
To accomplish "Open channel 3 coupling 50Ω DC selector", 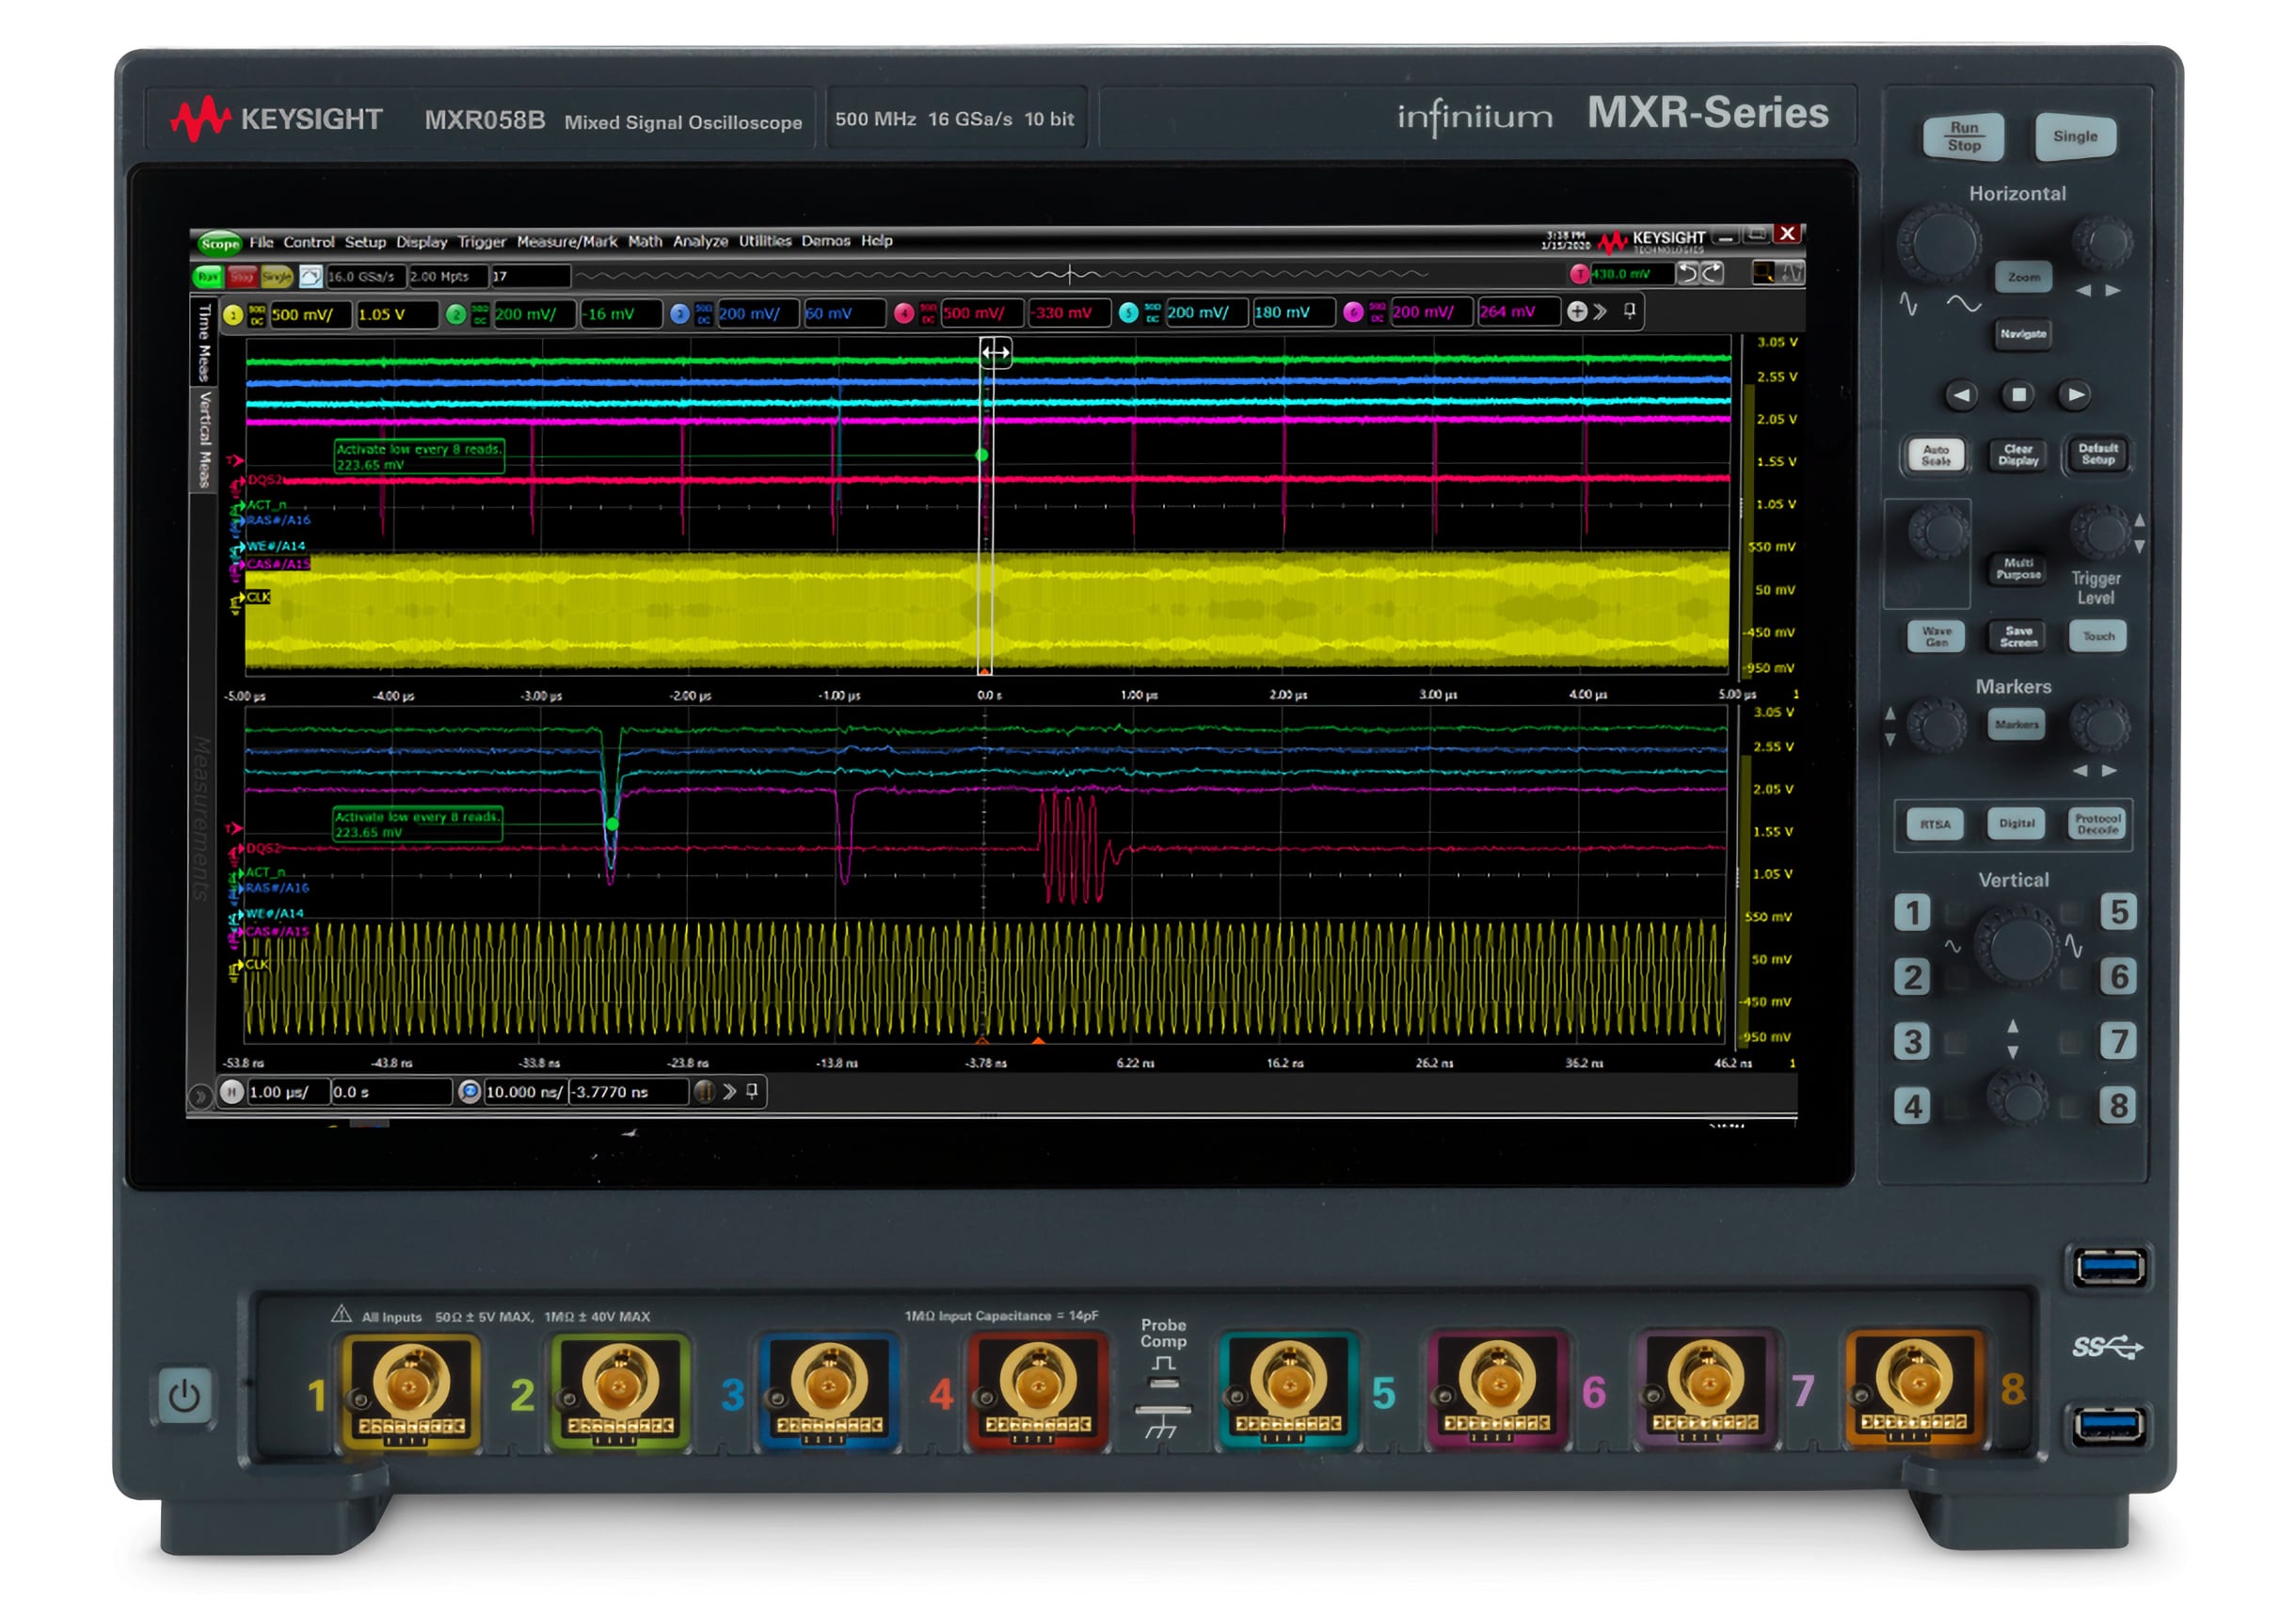I will click(x=704, y=314).
